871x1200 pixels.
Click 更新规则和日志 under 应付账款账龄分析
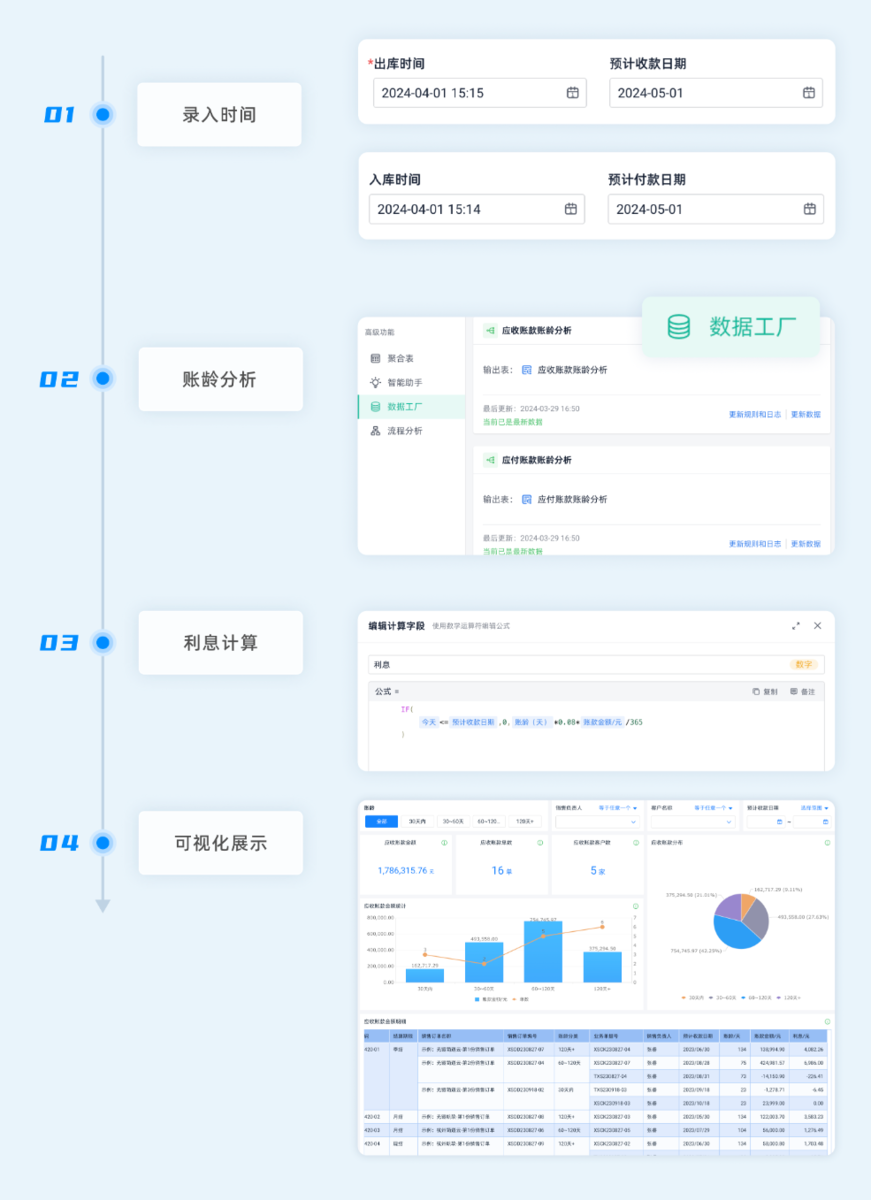(755, 544)
